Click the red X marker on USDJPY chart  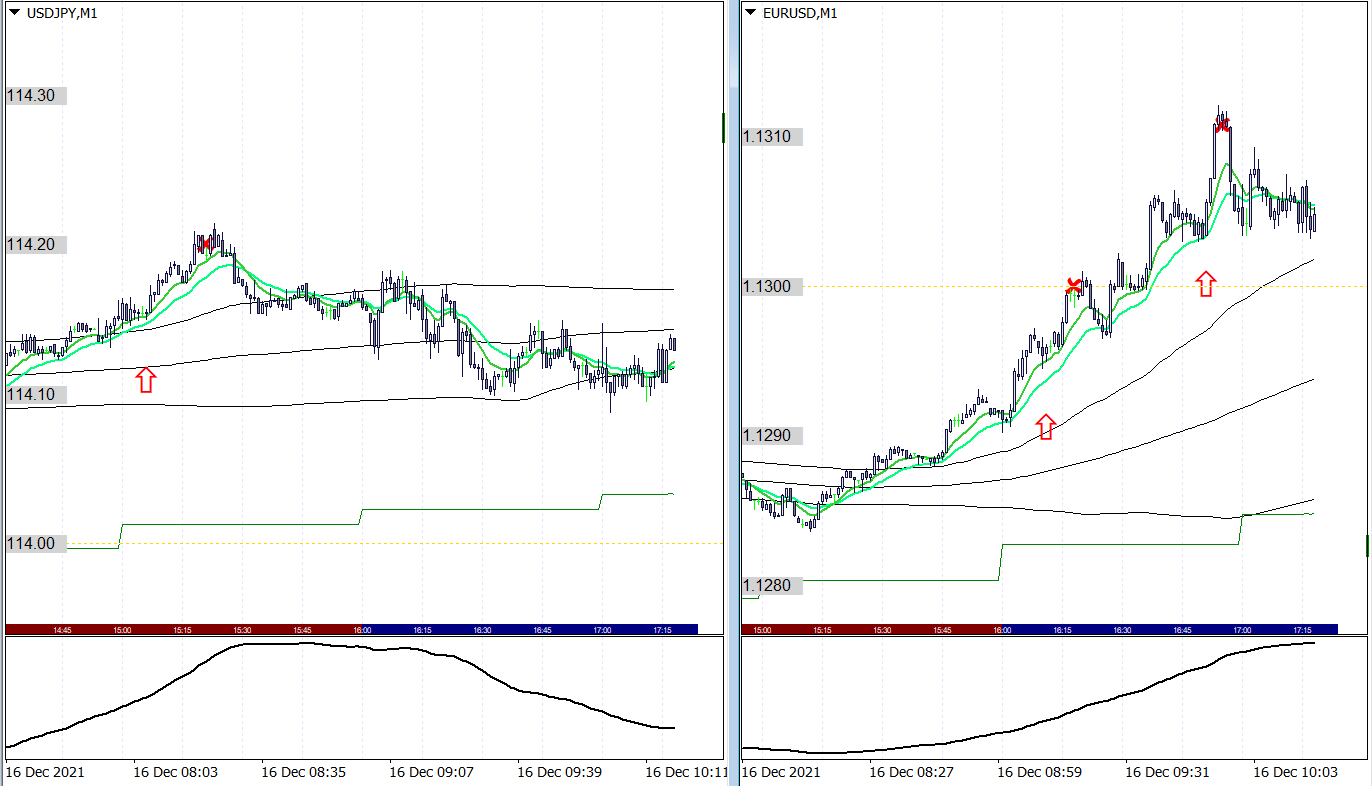[205, 243]
